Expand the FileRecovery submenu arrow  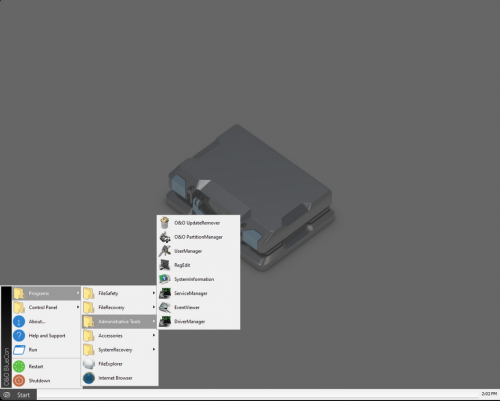154,307
